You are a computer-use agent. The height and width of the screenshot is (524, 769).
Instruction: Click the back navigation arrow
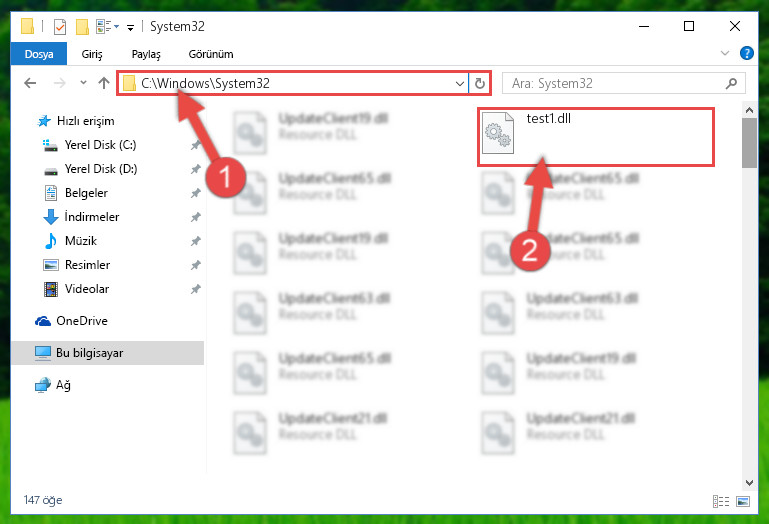(30, 83)
